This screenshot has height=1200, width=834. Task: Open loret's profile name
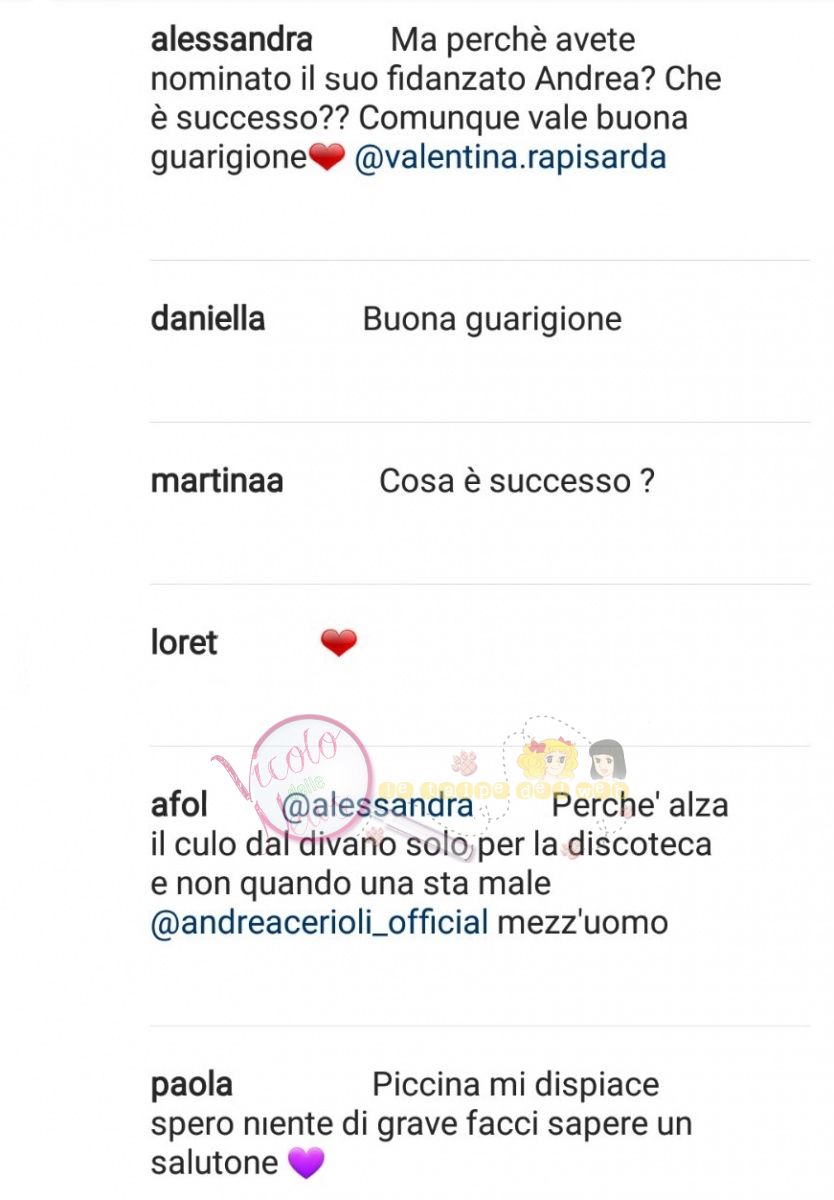coord(184,643)
